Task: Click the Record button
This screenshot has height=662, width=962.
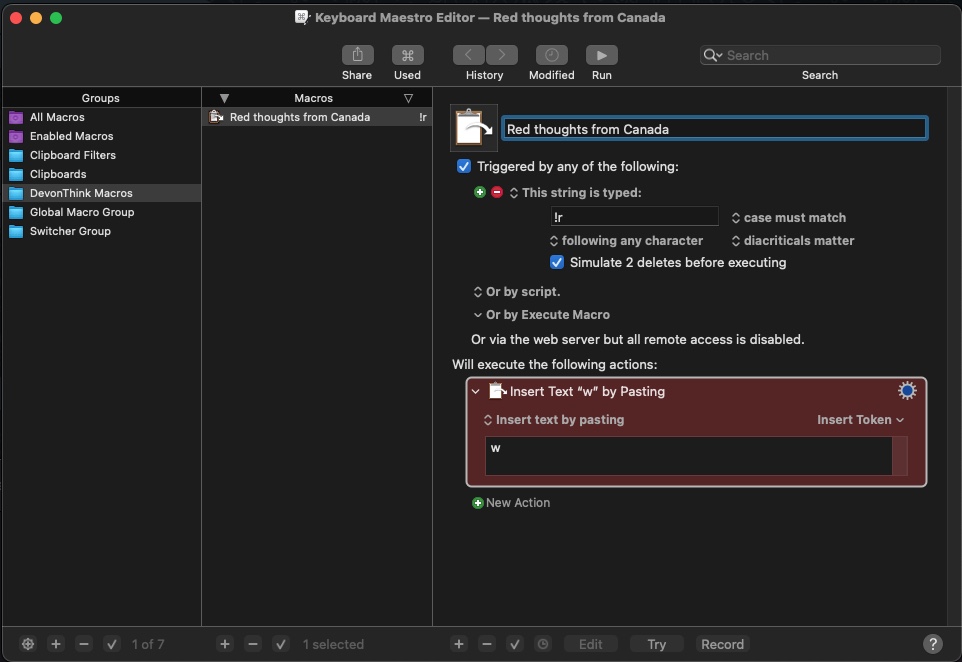Action: tap(722, 644)
